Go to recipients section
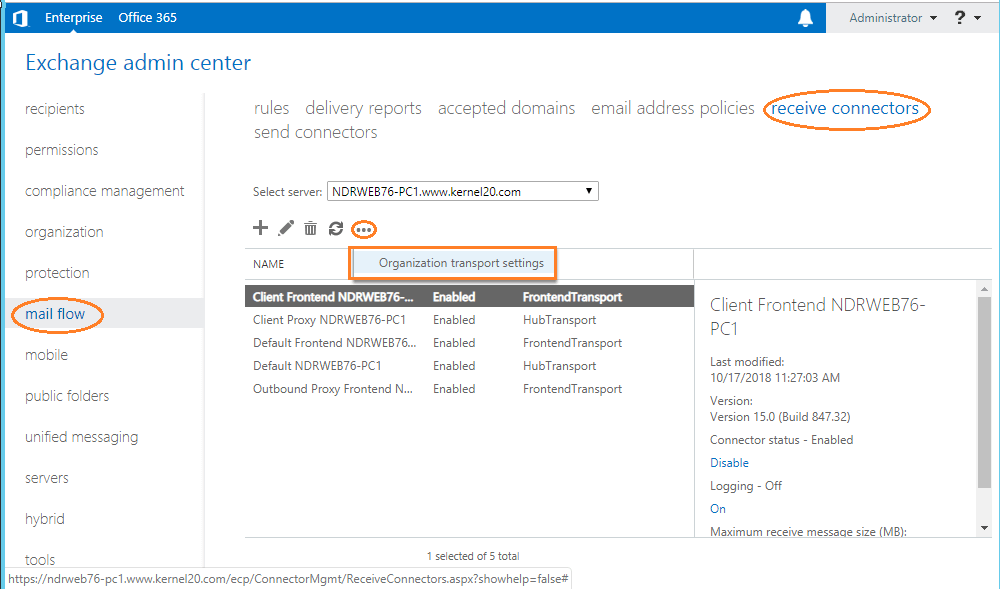The height and width of the screenshot is (589, 1000). pos(55,109)
